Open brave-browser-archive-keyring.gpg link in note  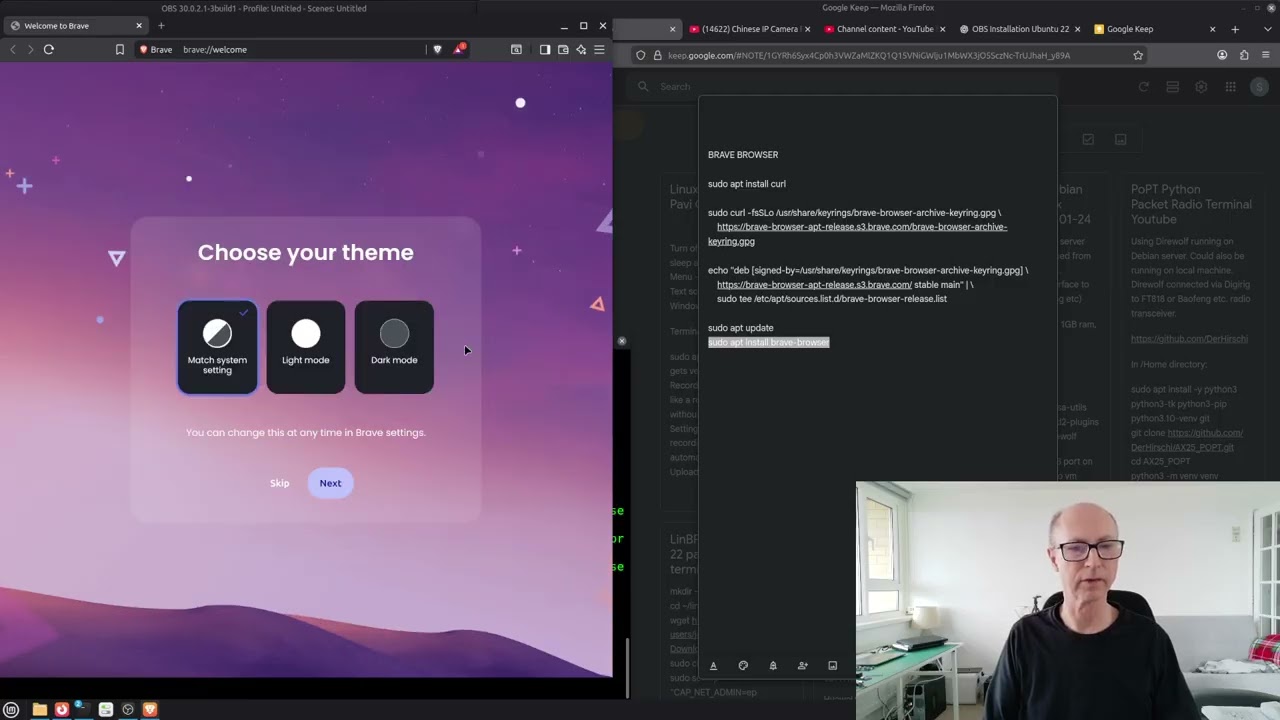(x=857, y=234)
